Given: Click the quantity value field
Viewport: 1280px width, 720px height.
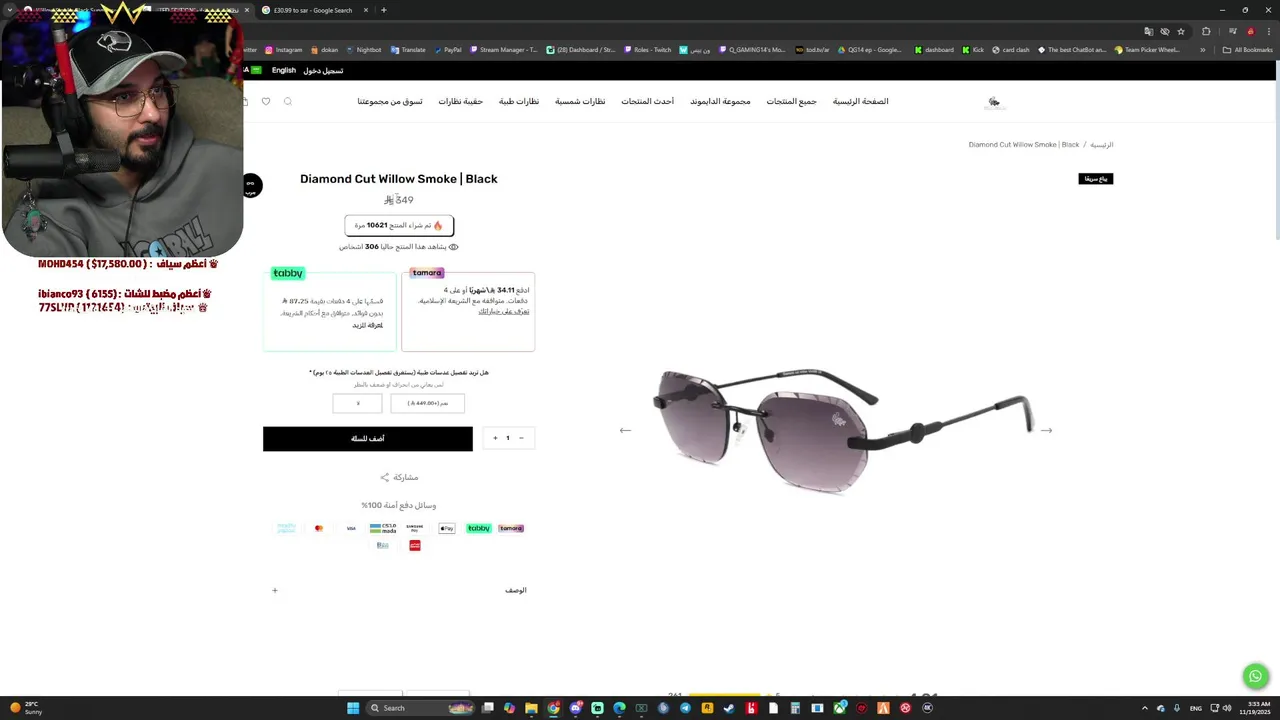Looking at the screenshot, I should click(x=508, y=438).
